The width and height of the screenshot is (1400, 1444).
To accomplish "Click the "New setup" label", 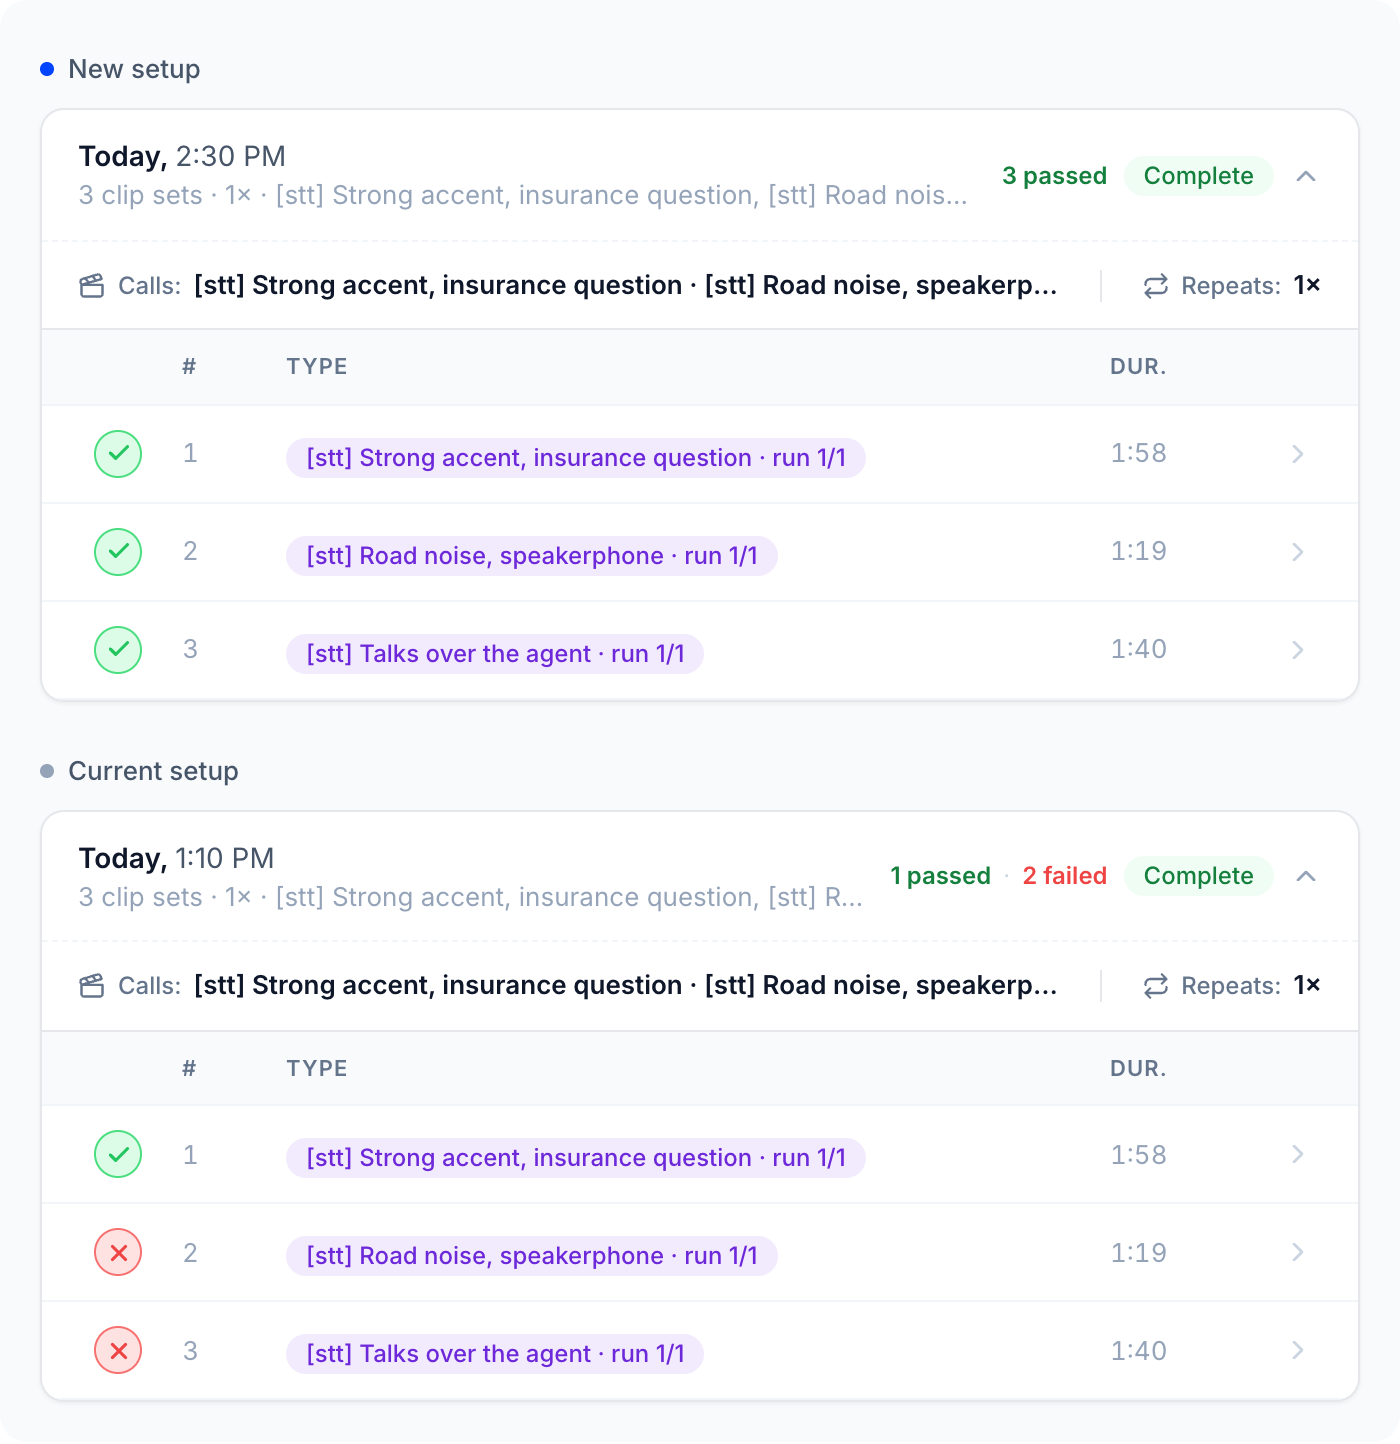I will coord(134,69).
